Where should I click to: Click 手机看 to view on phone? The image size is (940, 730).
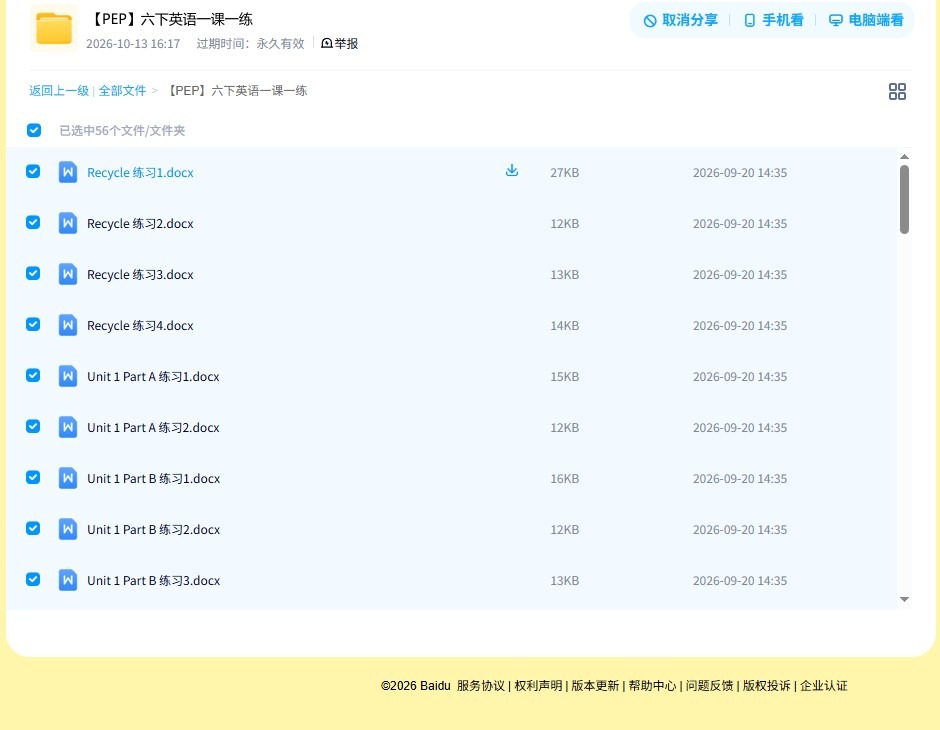tap(773, 20)
